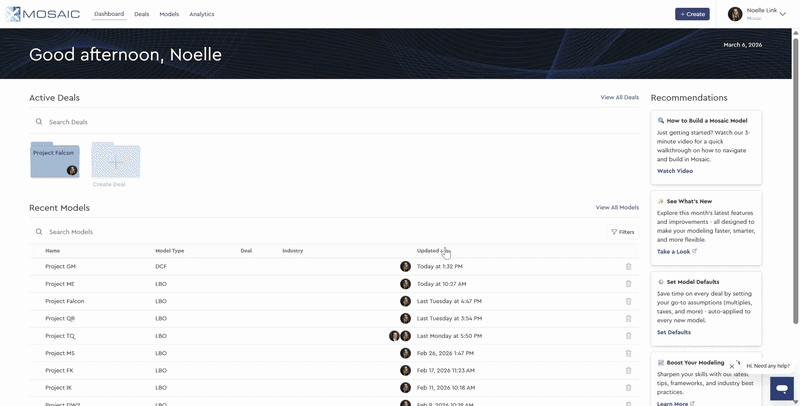Click Noelle Link profile avatar
This screenshot has width=800, height=406.
(x=735, y=14)
